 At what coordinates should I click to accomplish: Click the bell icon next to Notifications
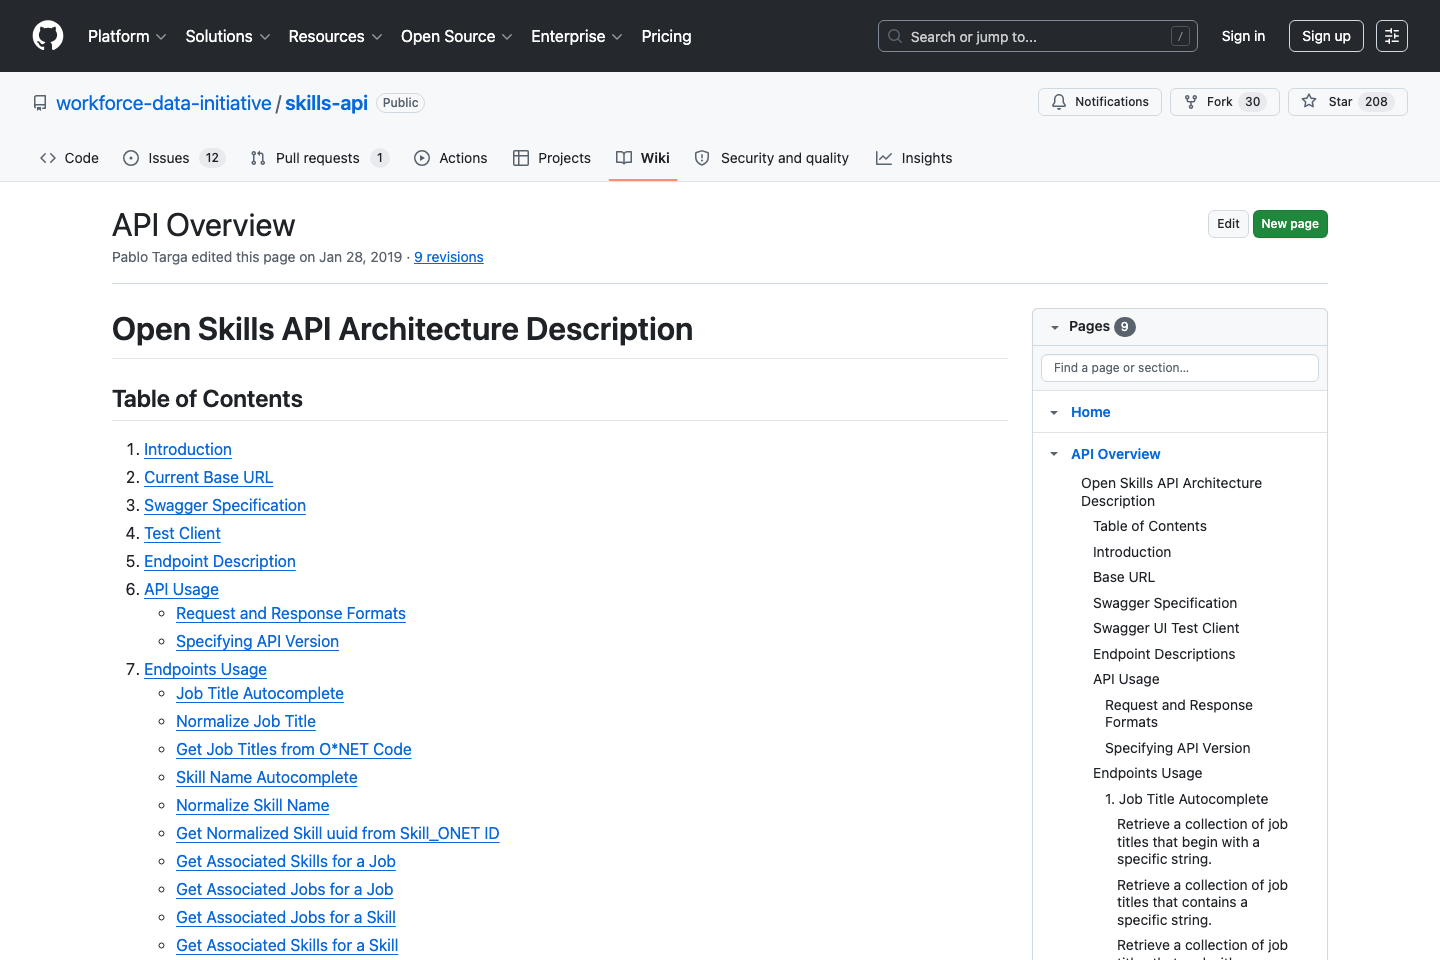tap(1059, 101)
